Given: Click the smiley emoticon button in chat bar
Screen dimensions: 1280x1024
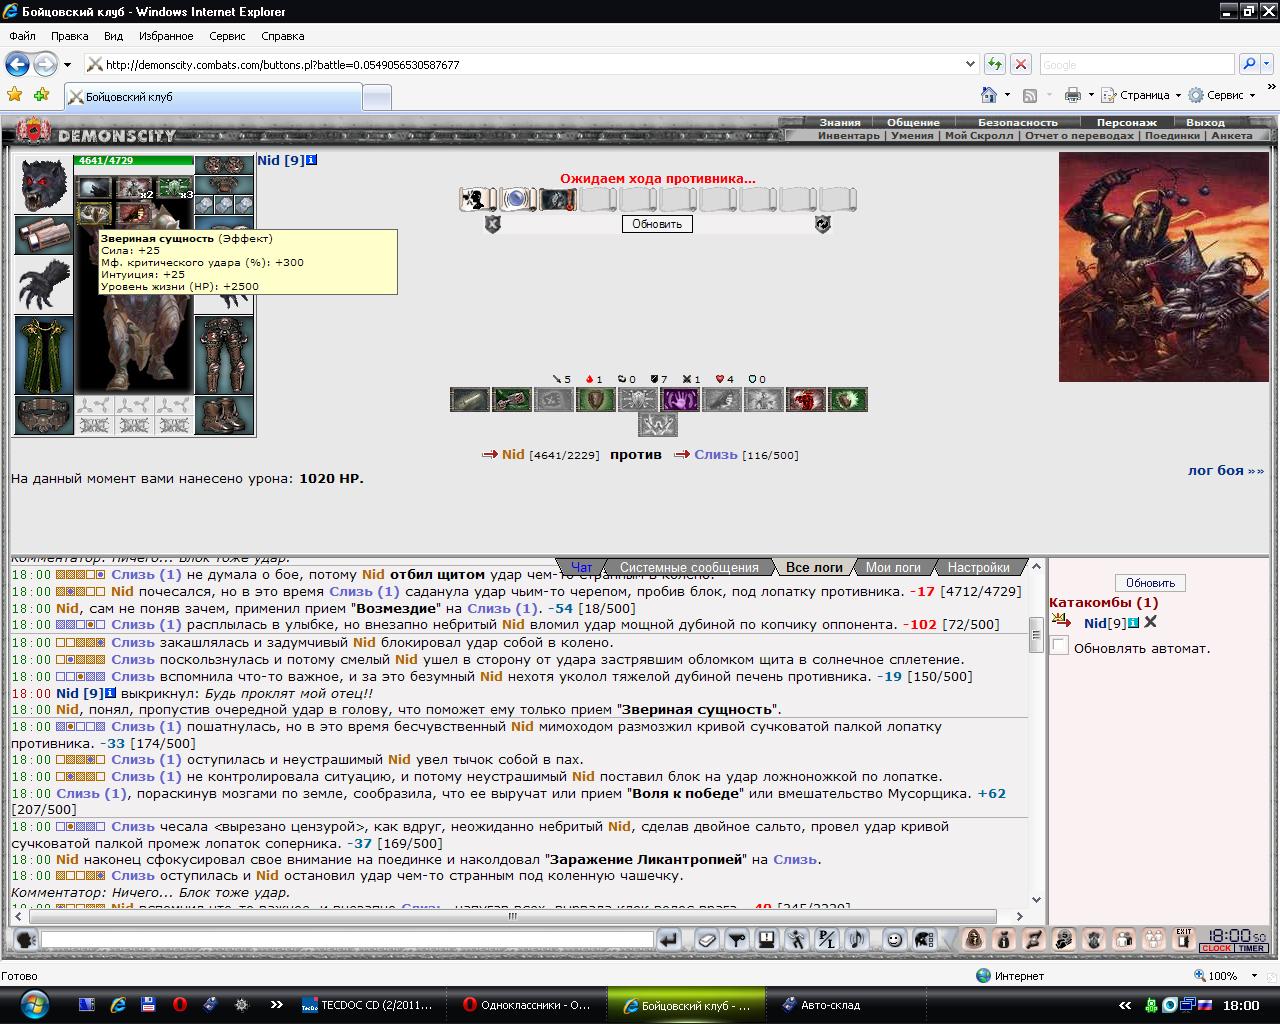Looking at the screenshot, I should coord(894,940).
